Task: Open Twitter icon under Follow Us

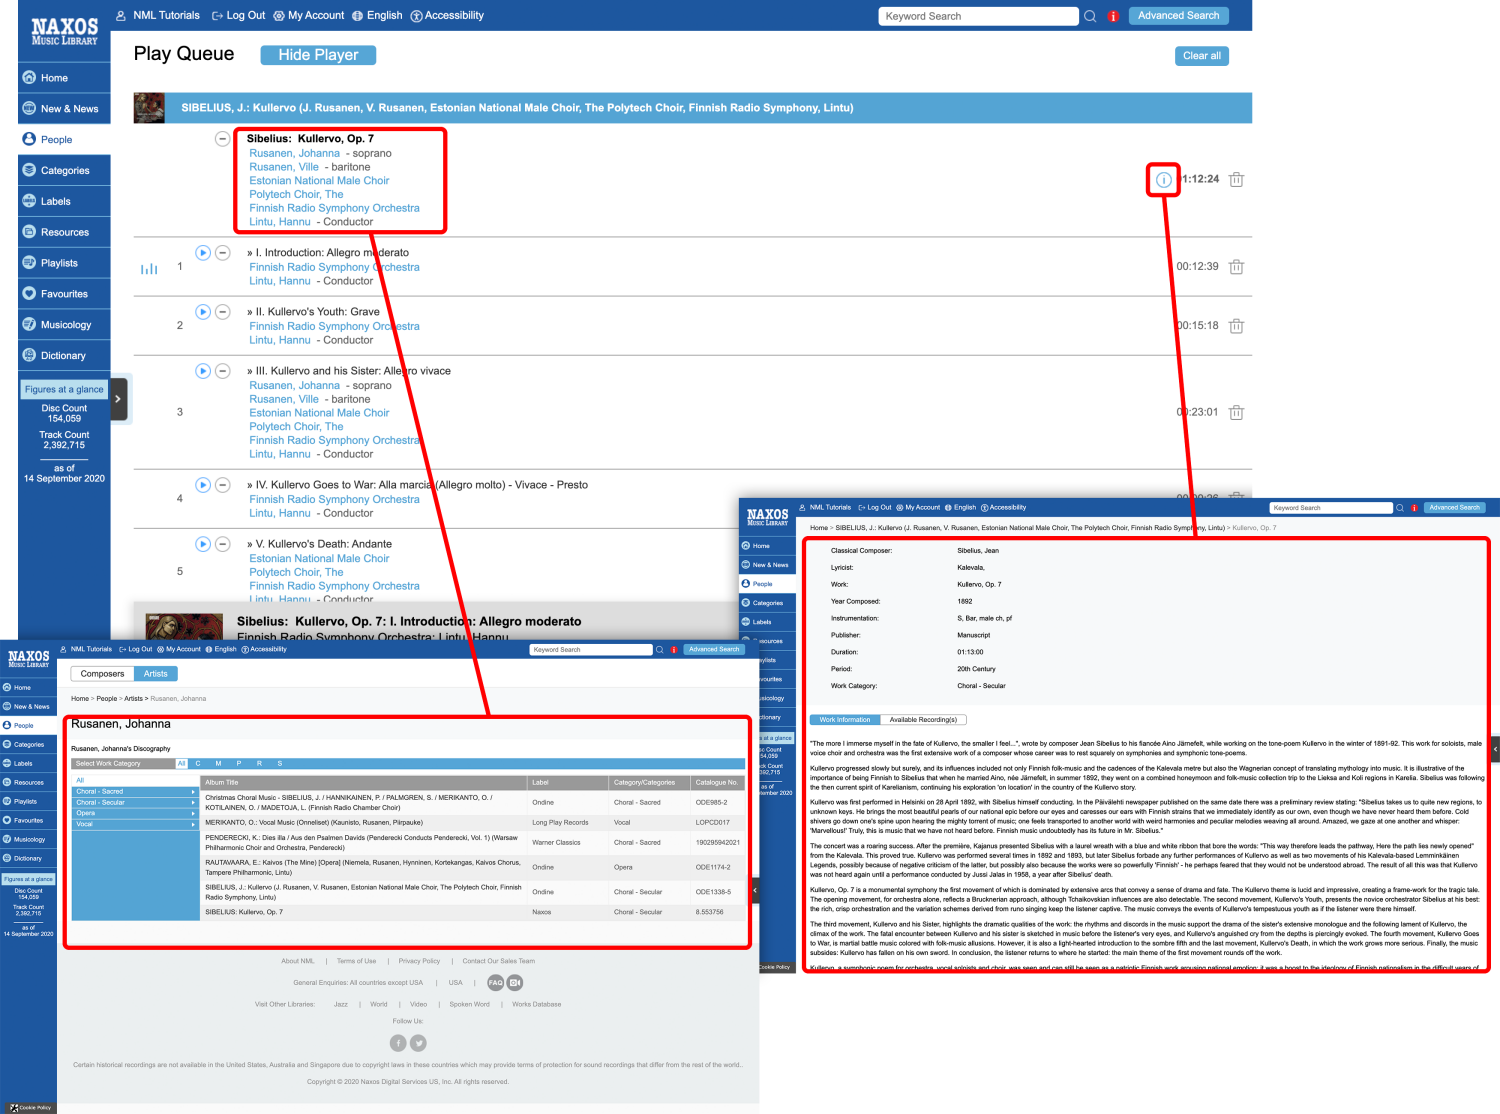Action: (419, 1043)
